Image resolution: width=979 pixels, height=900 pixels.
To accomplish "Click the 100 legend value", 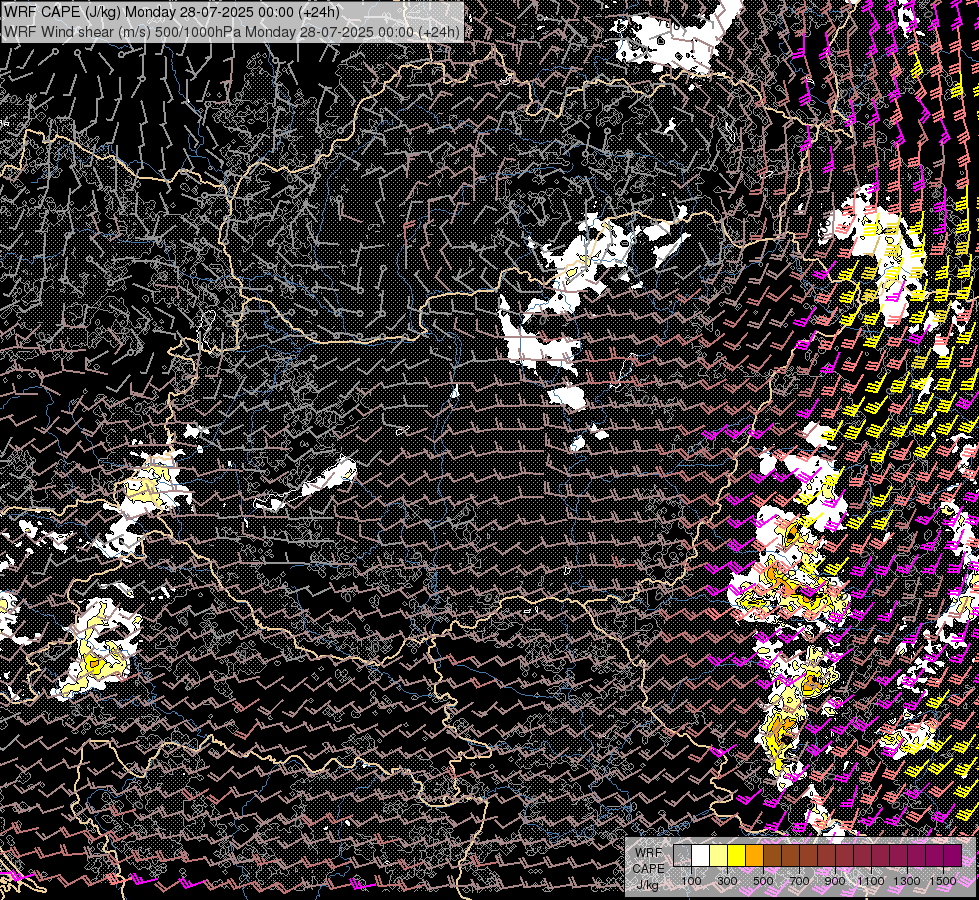I will pos(691,881).
